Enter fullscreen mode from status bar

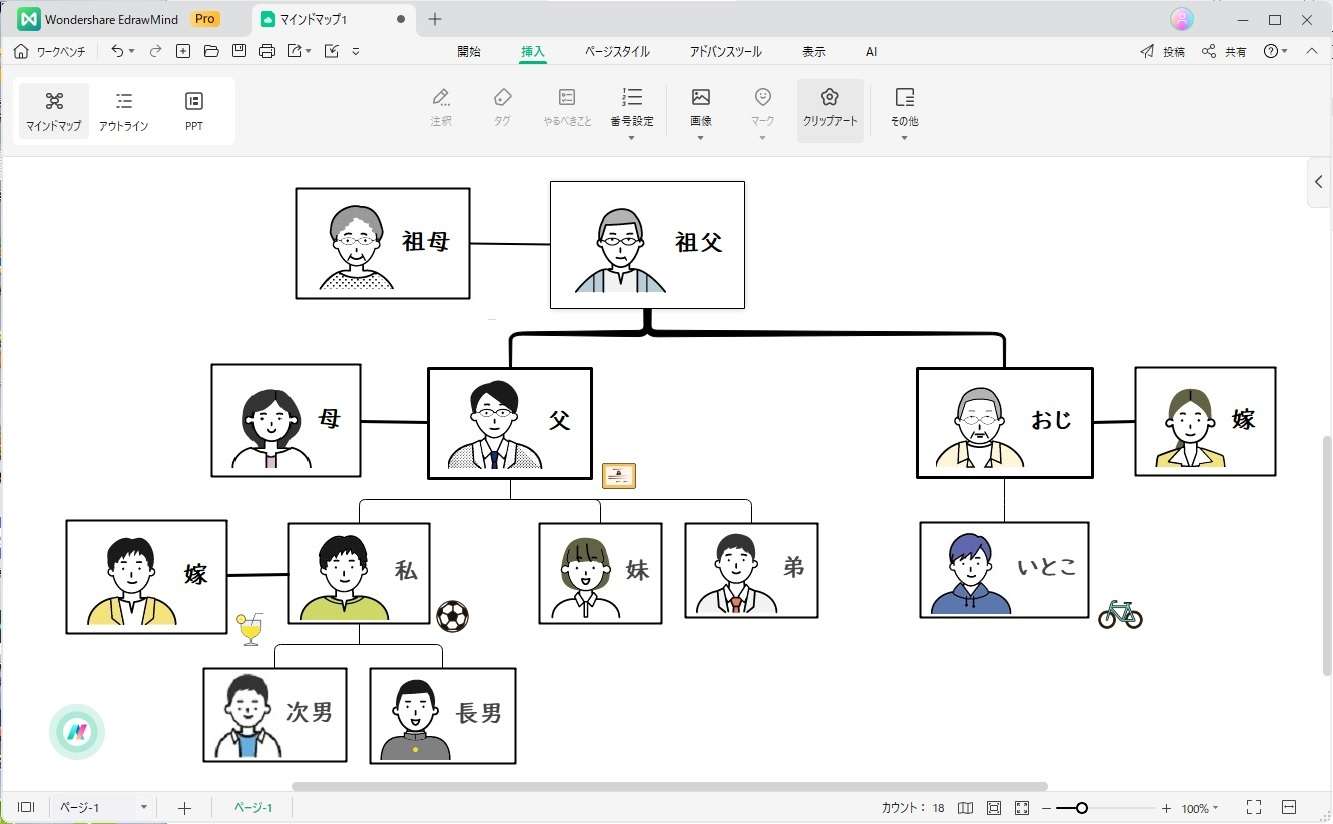1253,807
